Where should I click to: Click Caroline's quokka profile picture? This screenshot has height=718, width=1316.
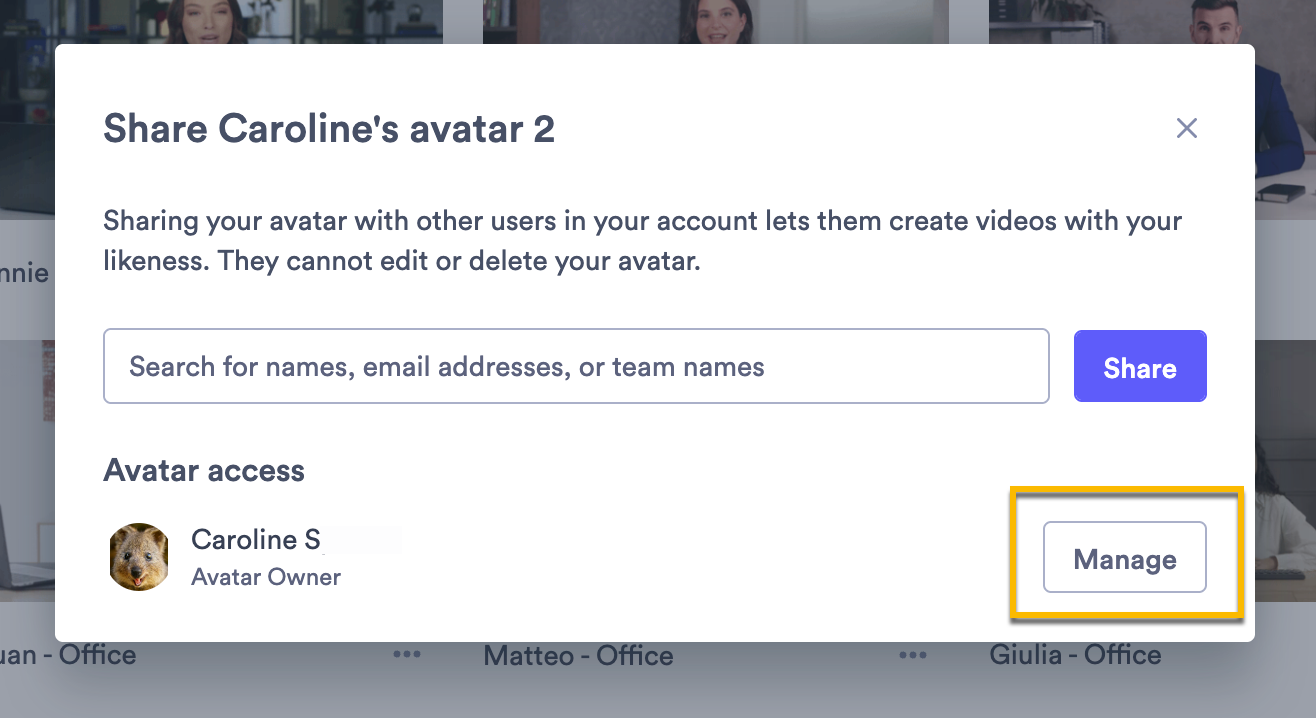tap(139, 557)
